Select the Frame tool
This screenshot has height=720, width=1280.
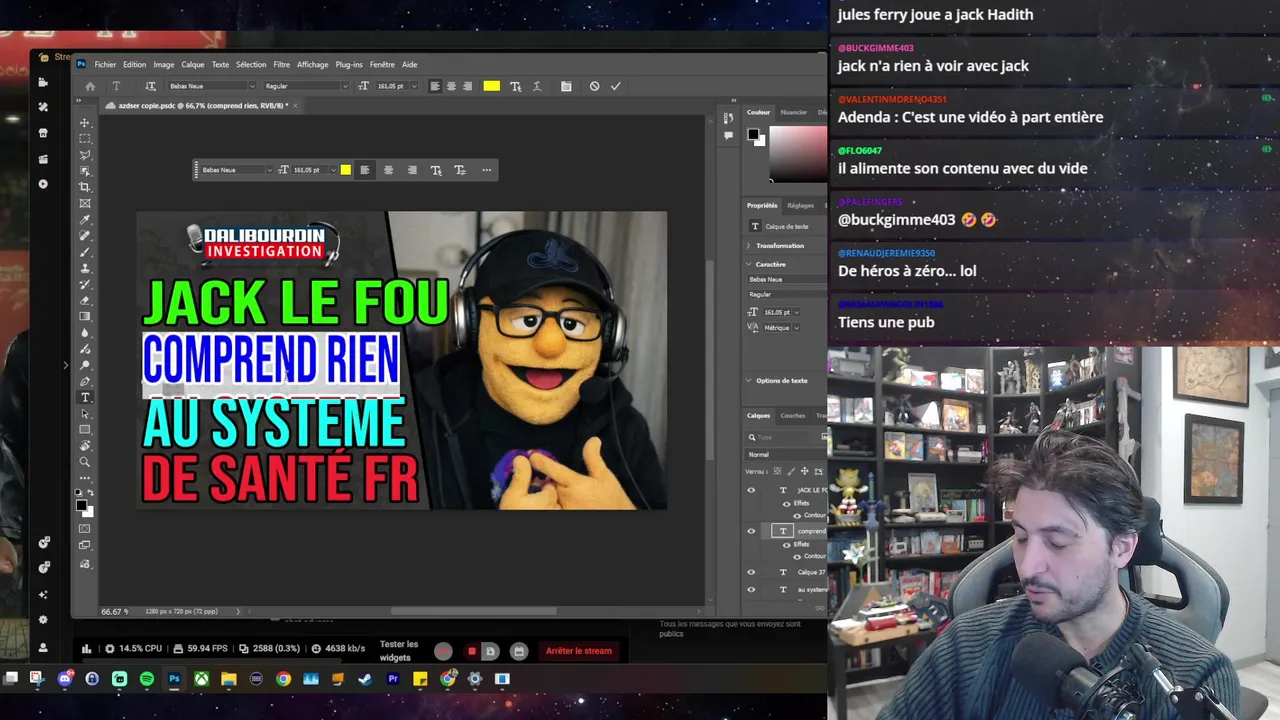click(85, 203)
